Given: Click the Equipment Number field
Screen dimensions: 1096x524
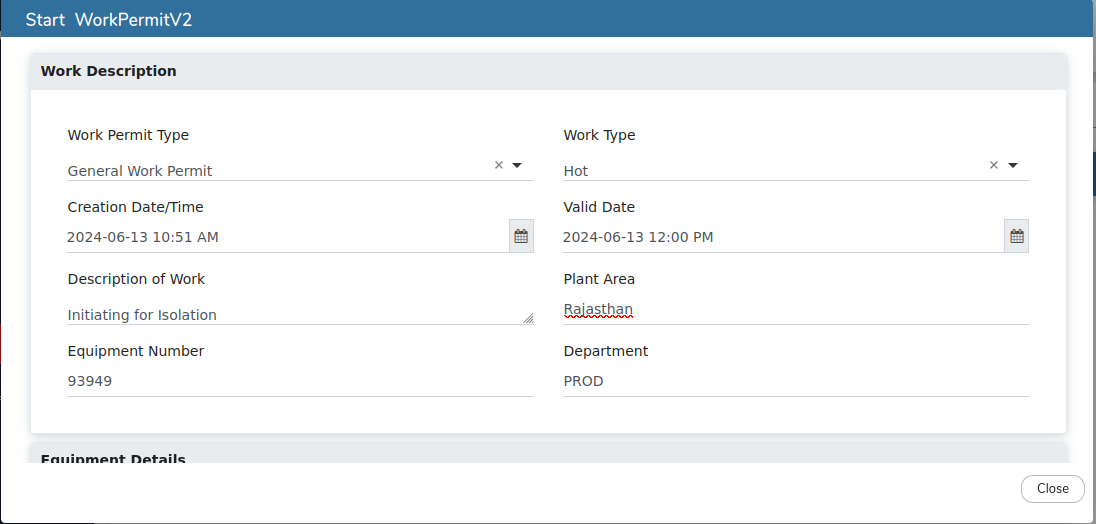Looking at the screenshot, I should (x=300, y=381).
